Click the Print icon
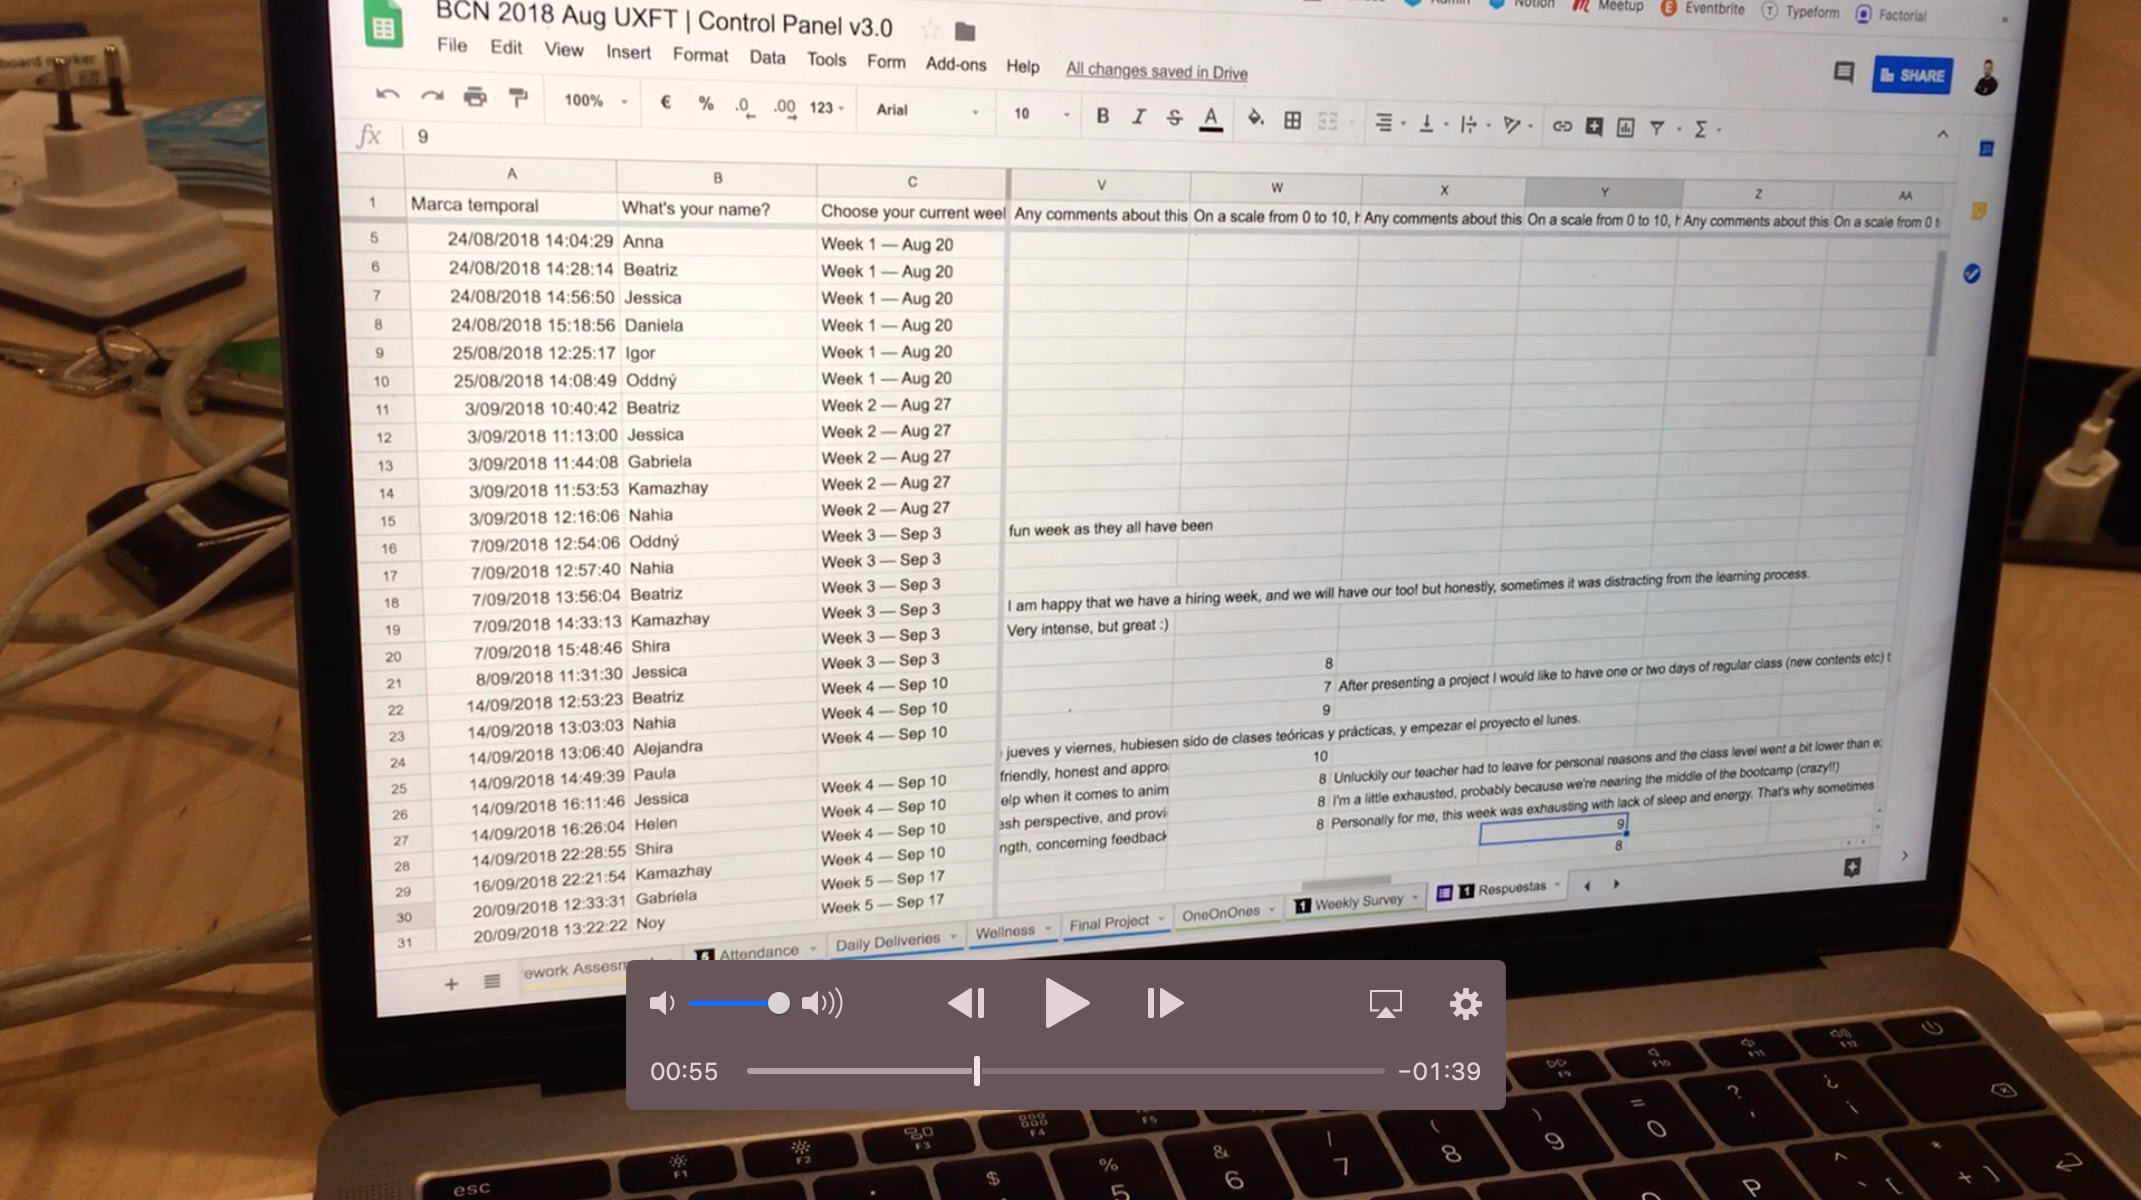Screen dimensions: 2141x1200 point(475,97)
